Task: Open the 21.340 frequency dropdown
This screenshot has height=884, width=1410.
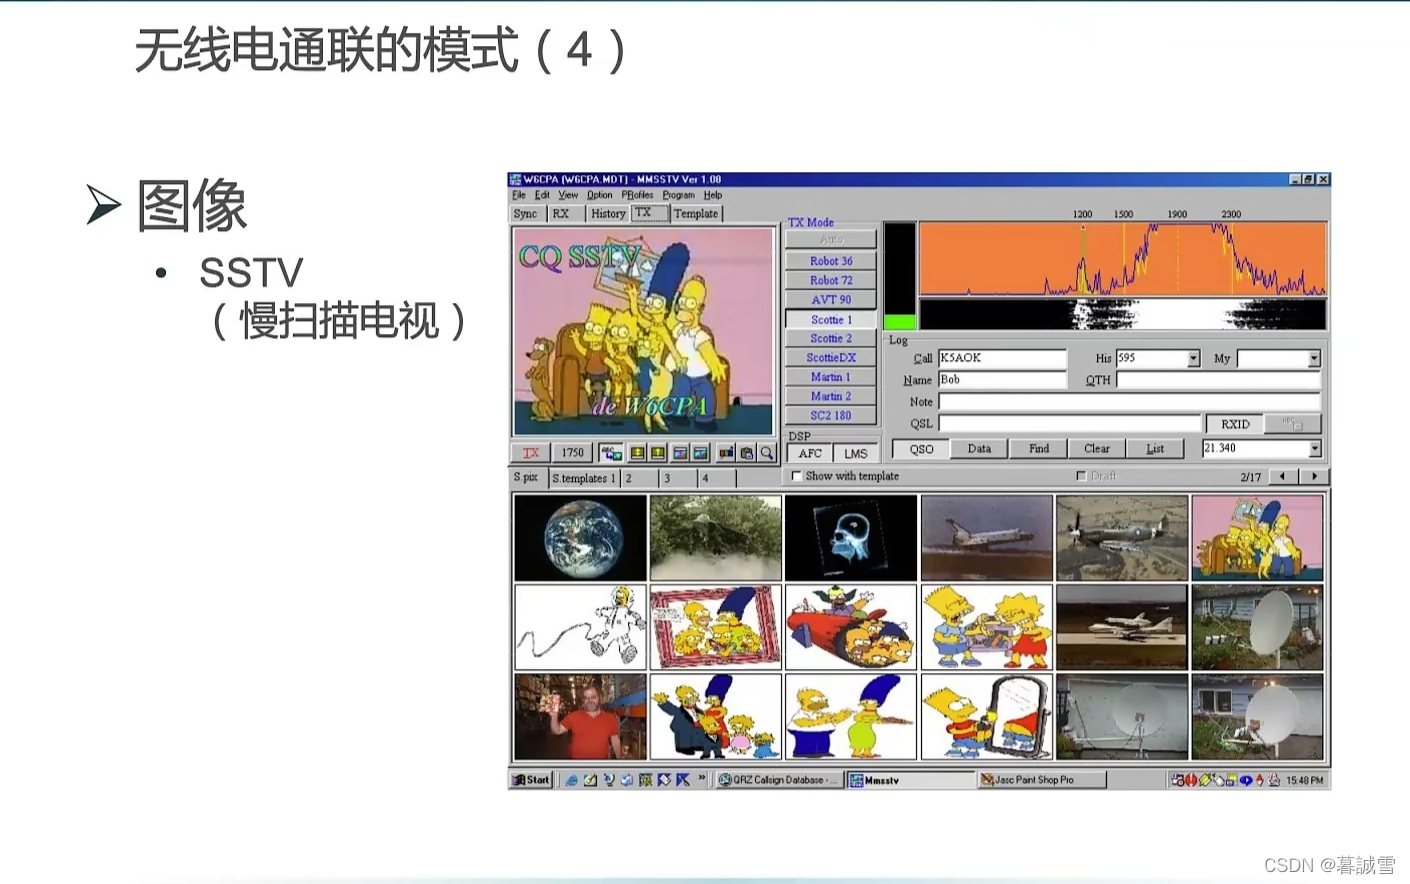Action: tap(1315, 449)
